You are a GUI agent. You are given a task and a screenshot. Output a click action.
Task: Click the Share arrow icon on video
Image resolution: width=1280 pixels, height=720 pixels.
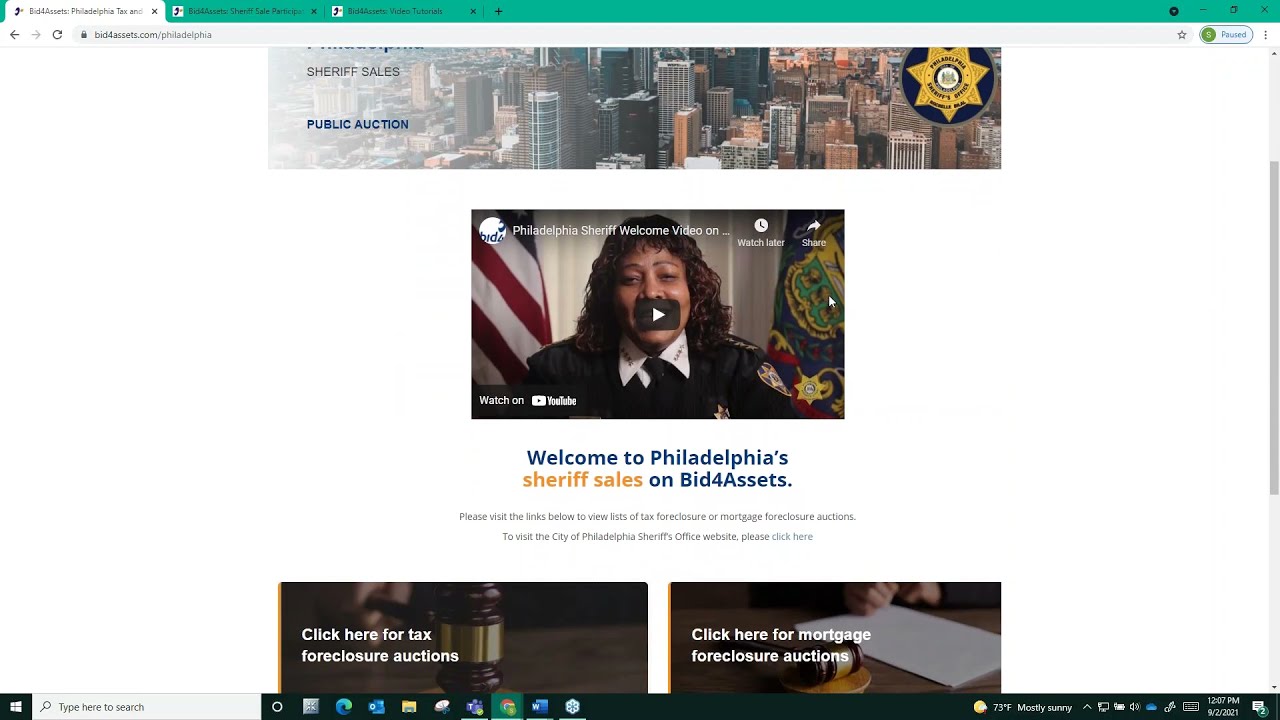click(813, 225)
